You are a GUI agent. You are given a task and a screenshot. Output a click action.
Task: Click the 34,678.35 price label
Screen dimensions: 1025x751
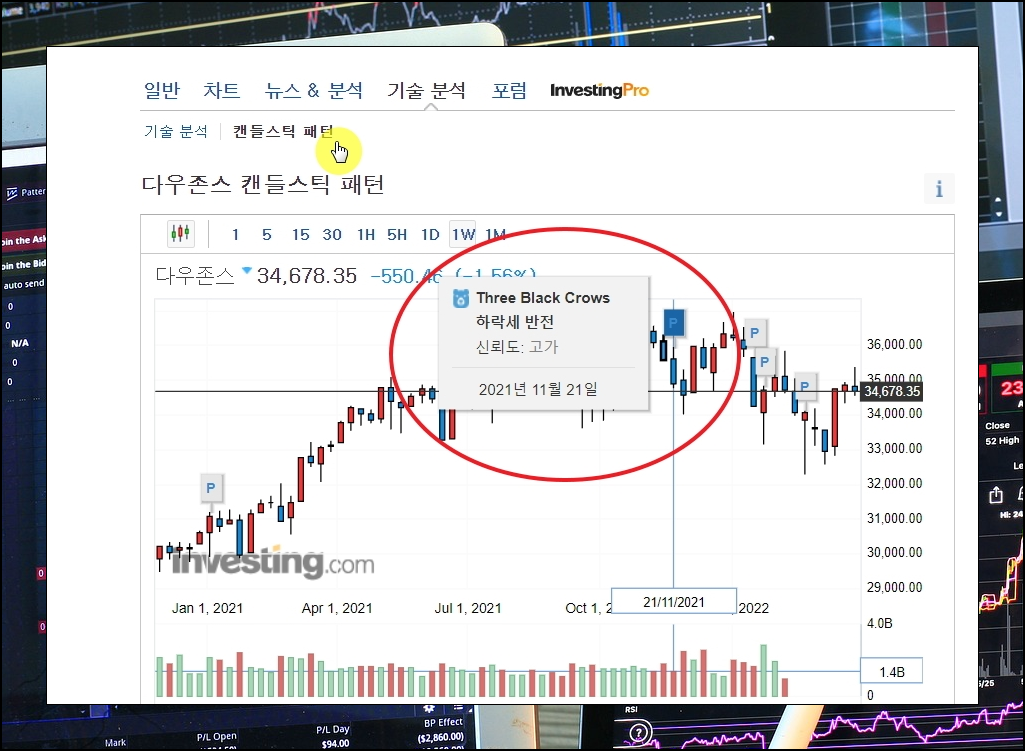click(892, 392)
